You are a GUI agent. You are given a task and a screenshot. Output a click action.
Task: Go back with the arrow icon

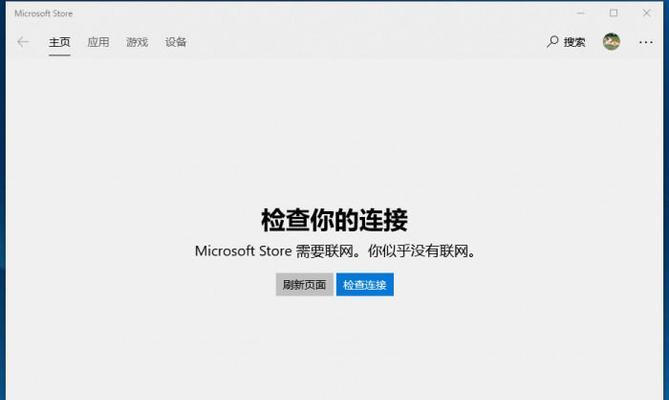(23, 42)
